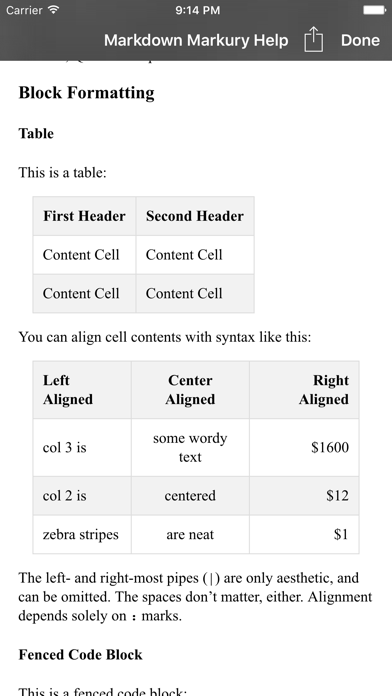Image resolution: width=392 pixels, height=696 pixels.
Task: Tap the battery indicator icon
Action: (x=374, y=10)
